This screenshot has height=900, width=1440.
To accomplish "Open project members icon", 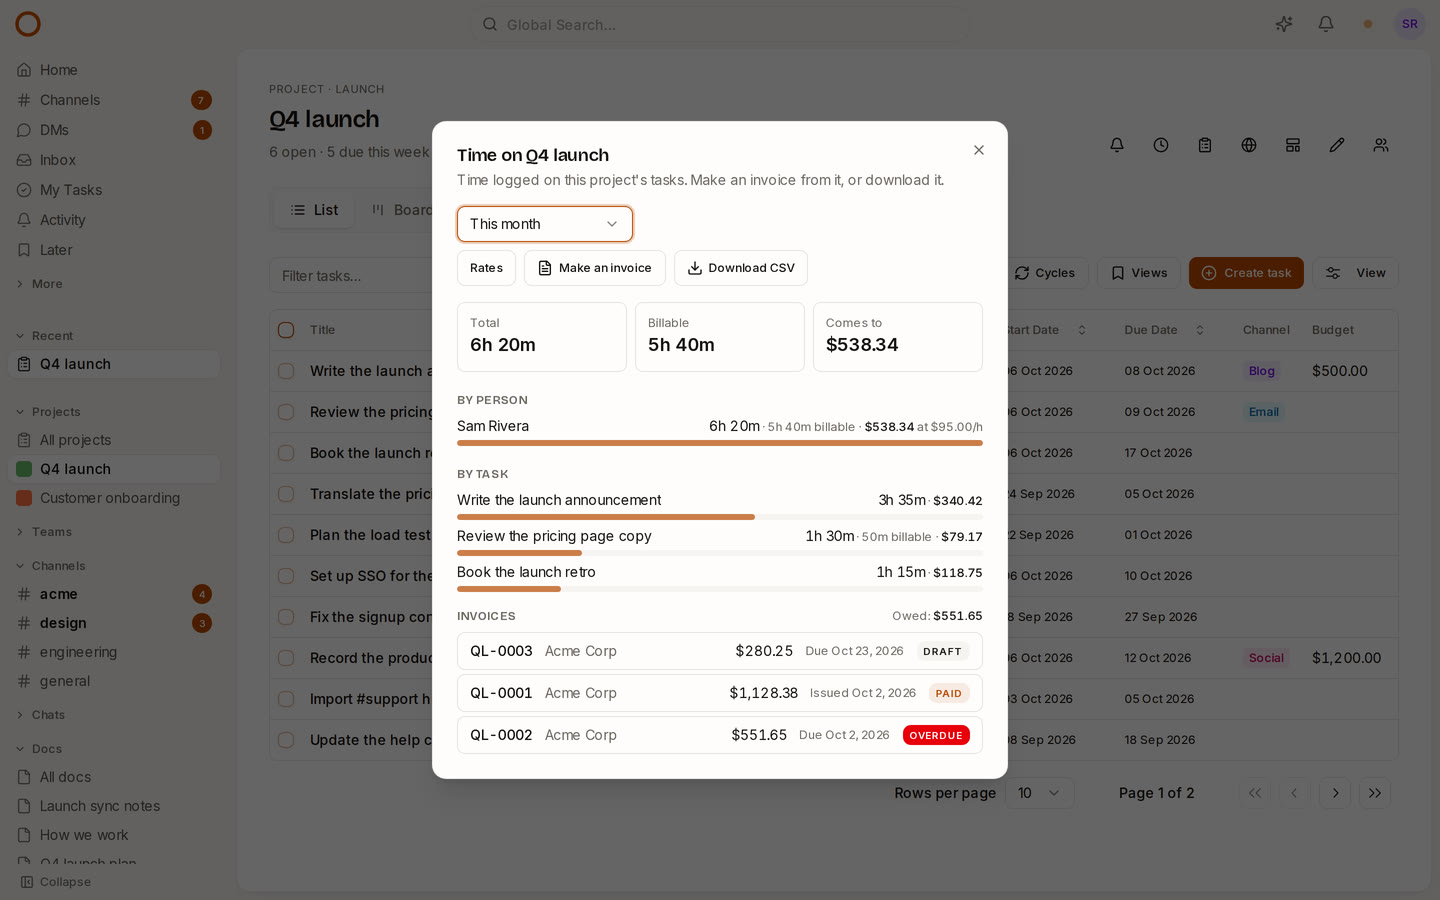I will [1381, 145].
